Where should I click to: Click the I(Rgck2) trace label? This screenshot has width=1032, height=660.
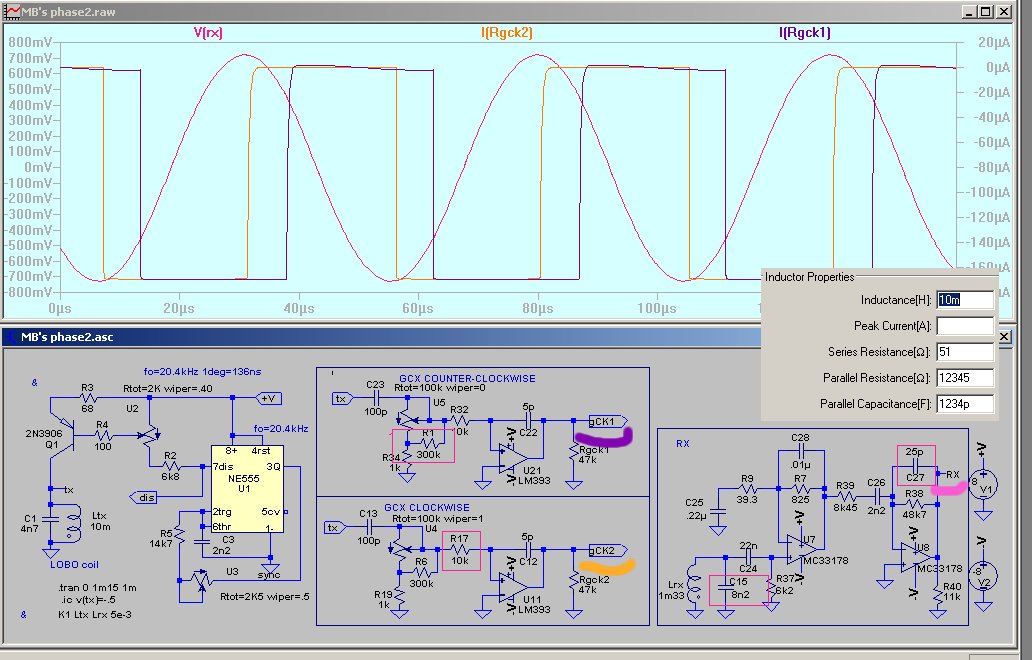tap(507, 32)
